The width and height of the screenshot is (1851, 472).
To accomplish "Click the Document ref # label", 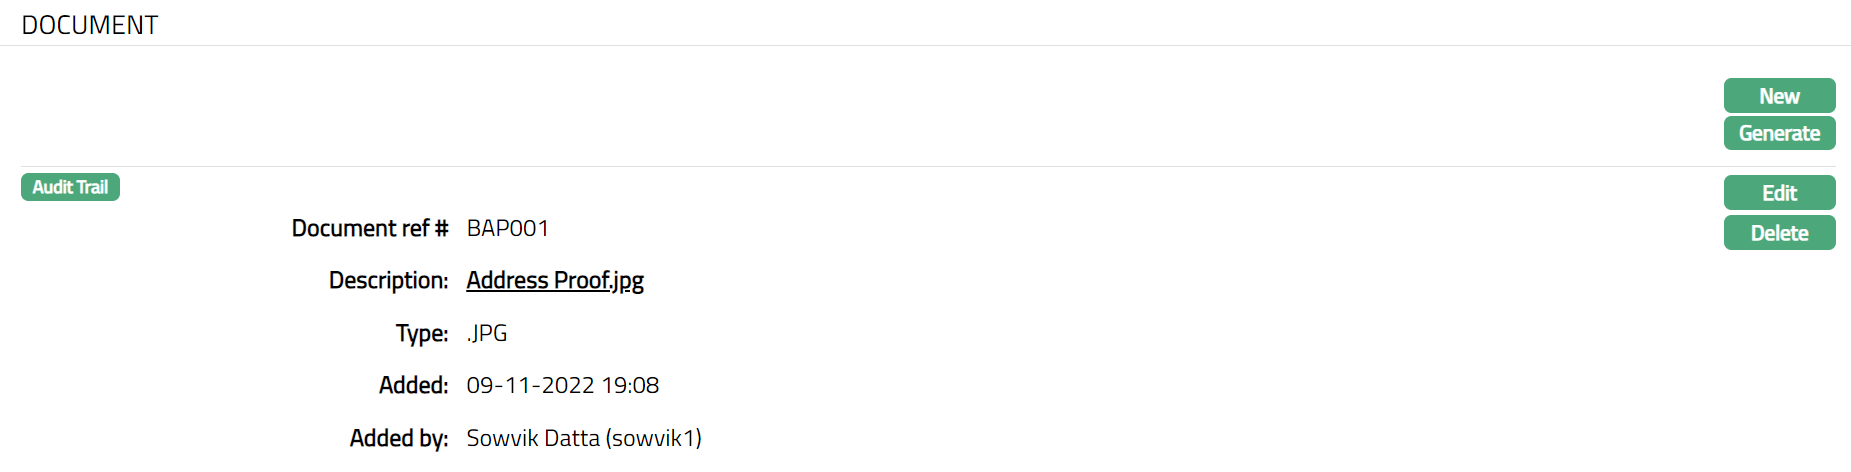I will click(x=369, y=228).
